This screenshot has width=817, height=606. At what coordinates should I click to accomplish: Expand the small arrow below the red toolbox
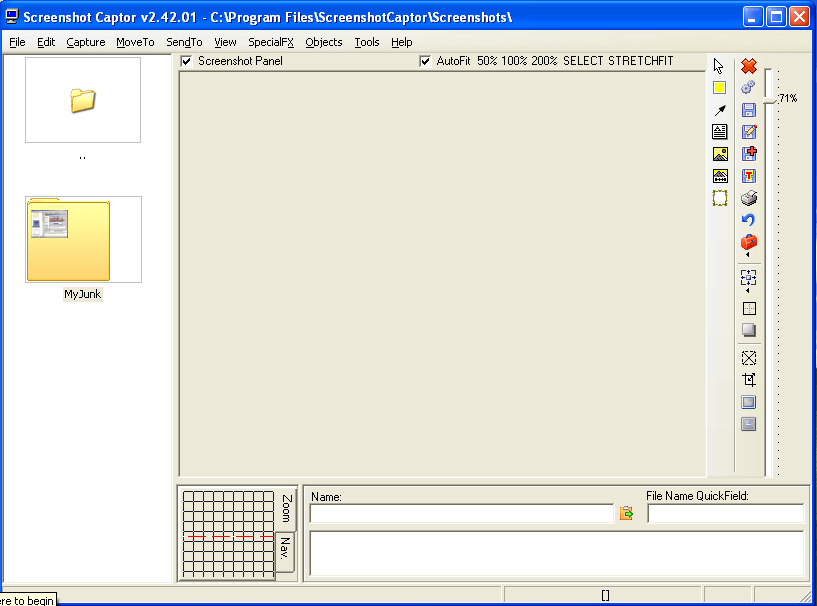(x=748, y=255)
